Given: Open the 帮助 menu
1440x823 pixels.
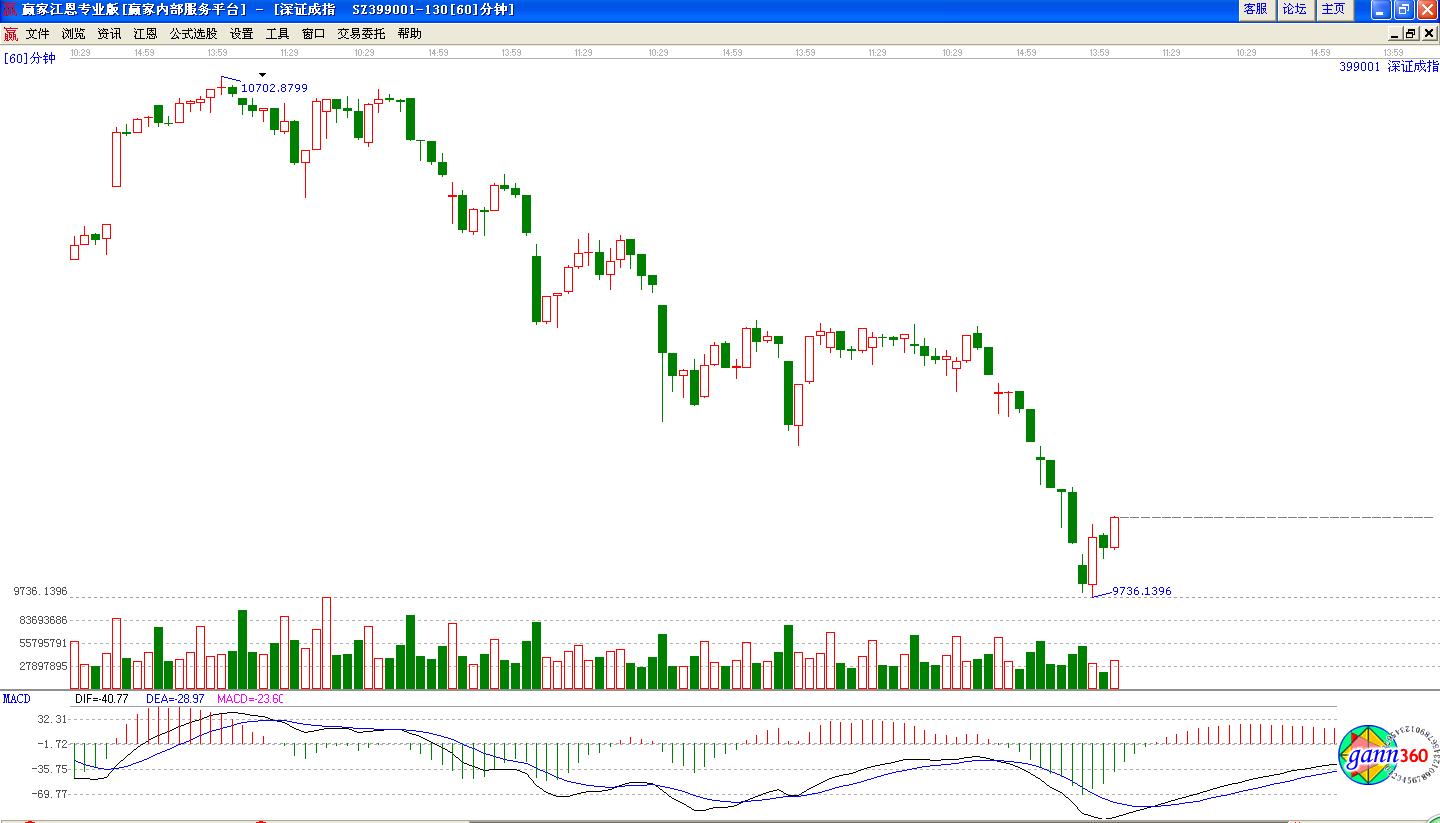Looking at the screenshot, I should 409,33.
